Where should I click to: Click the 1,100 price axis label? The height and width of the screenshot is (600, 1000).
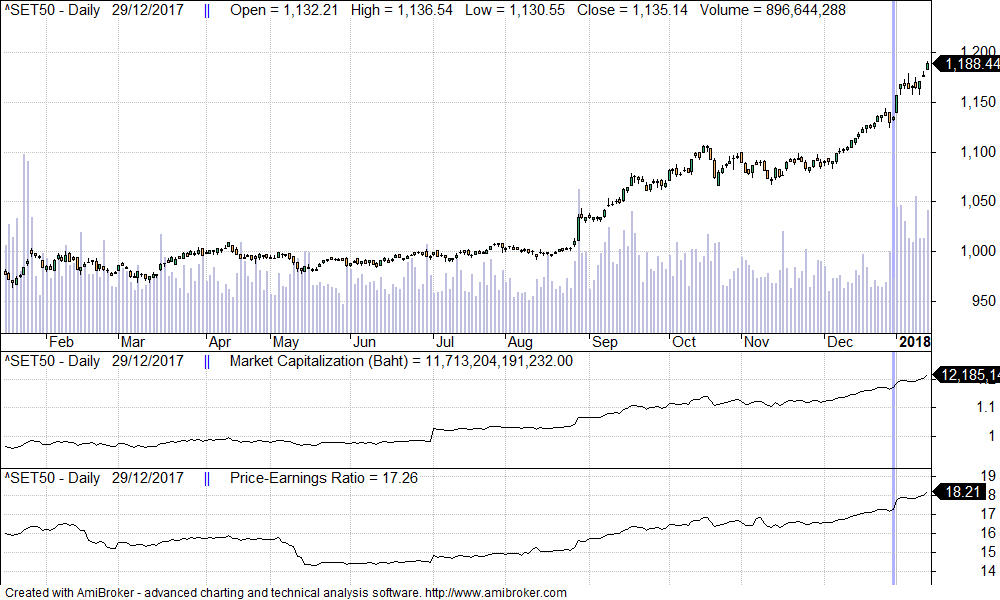[x=973, y=152]
